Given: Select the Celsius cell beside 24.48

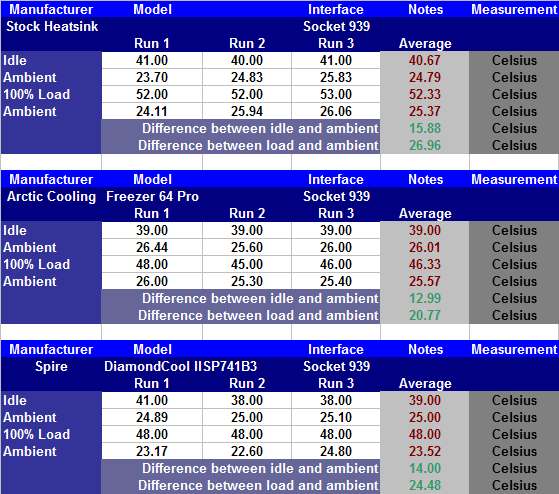Looking at the screenshot, I should pos(514,485).
